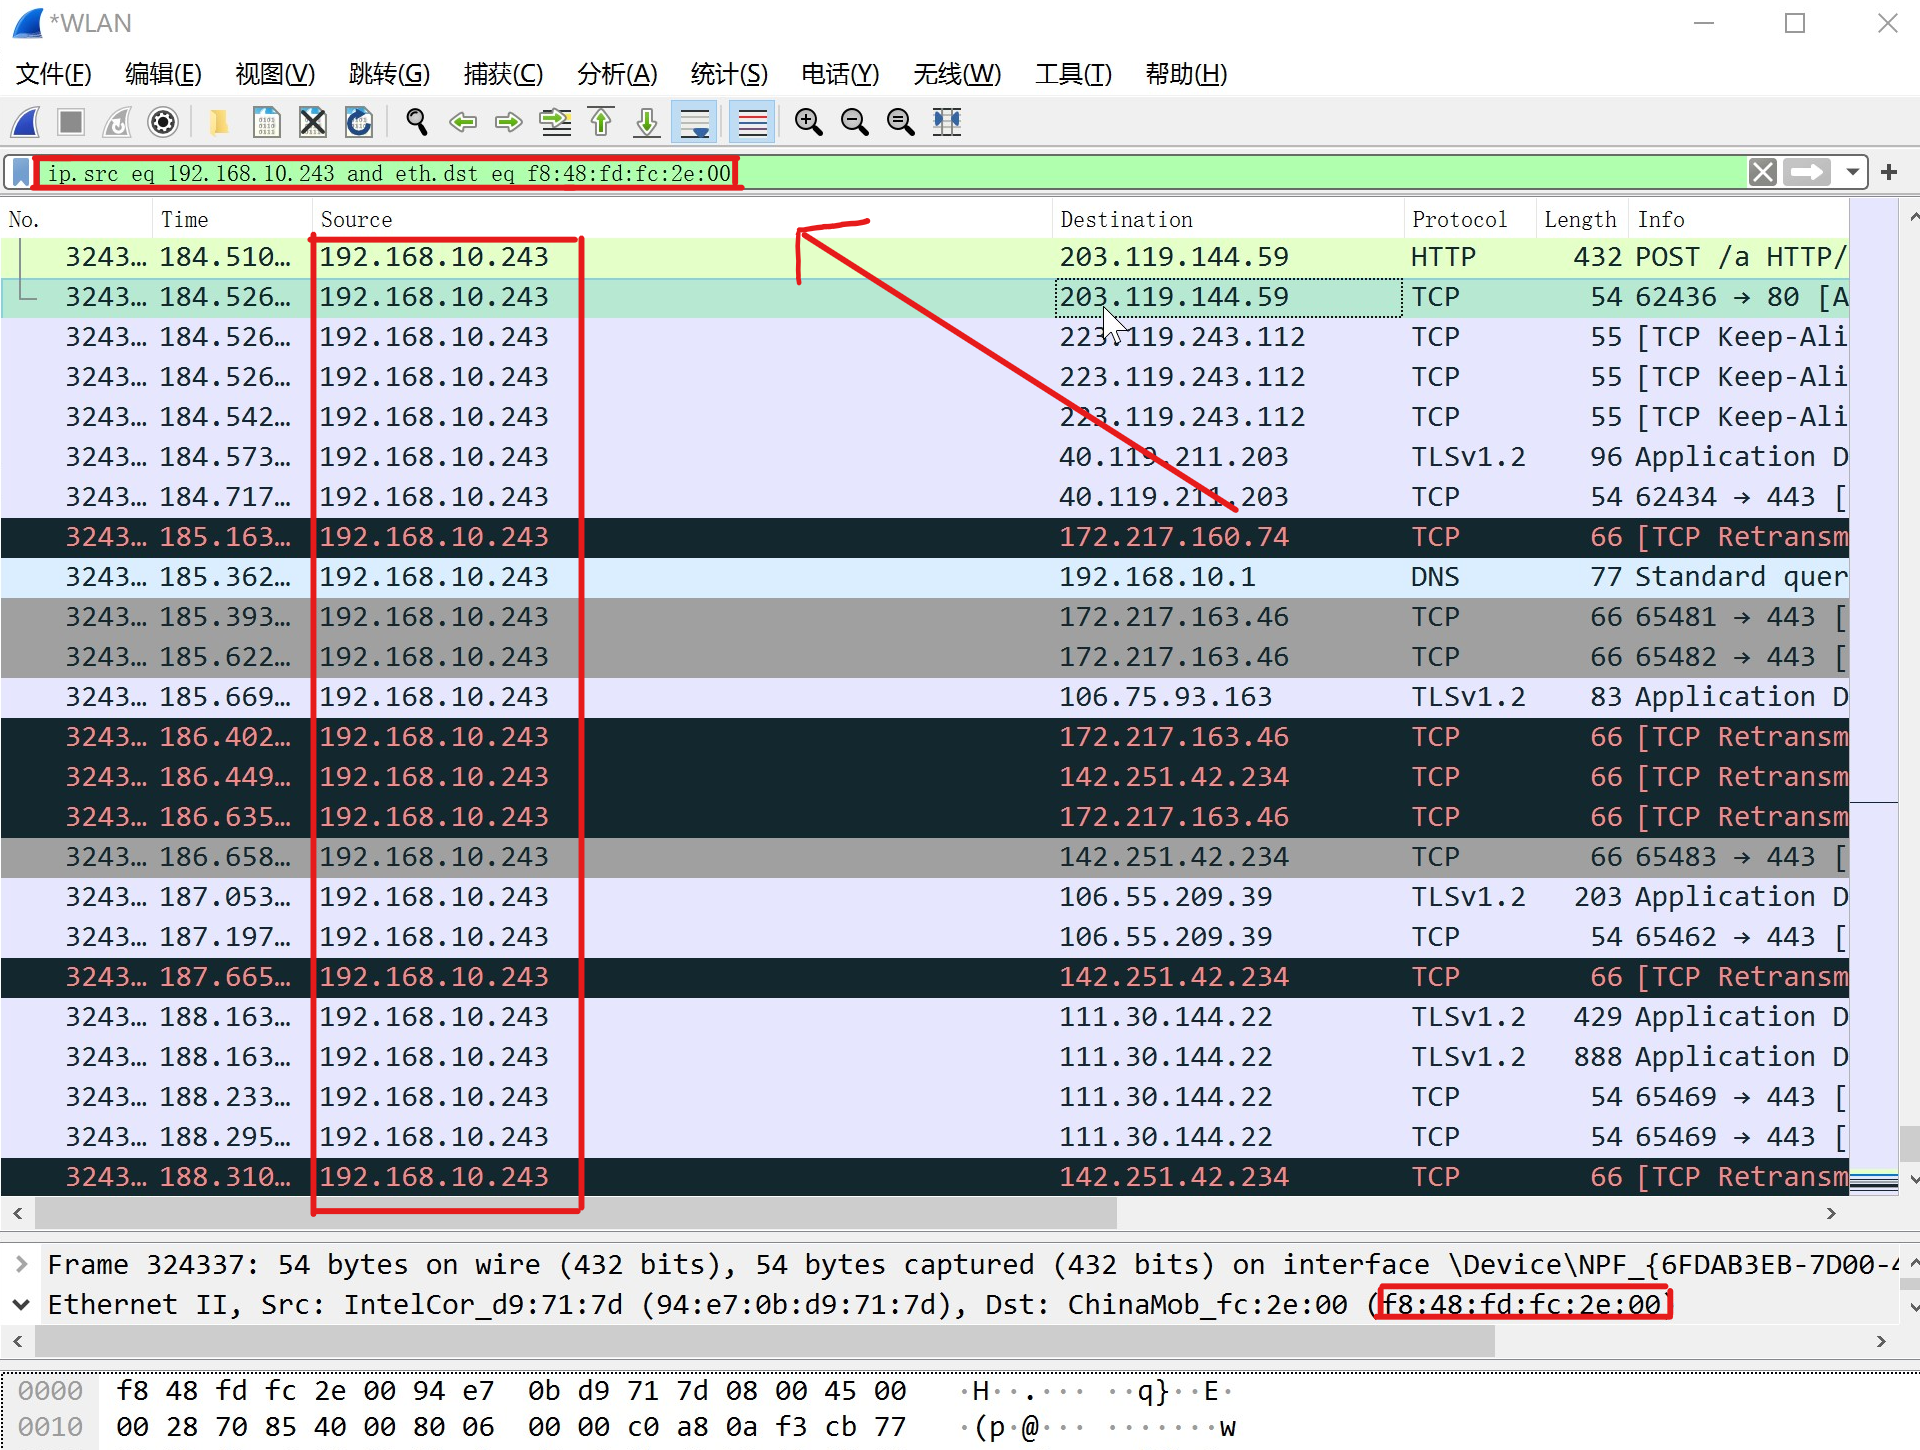Open a capture file folder icon
1920x1450 pixels.
218,122
